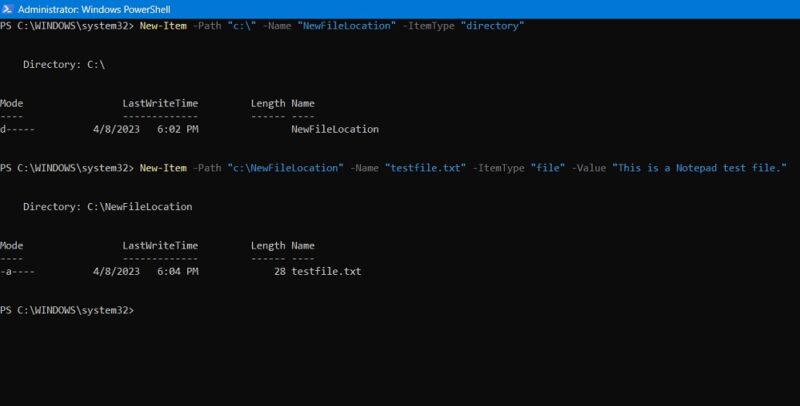Image resolution: width=800 pixels, height=406 pixels.
Task: Click the -a---- mode entry
Action: (17, 271)
